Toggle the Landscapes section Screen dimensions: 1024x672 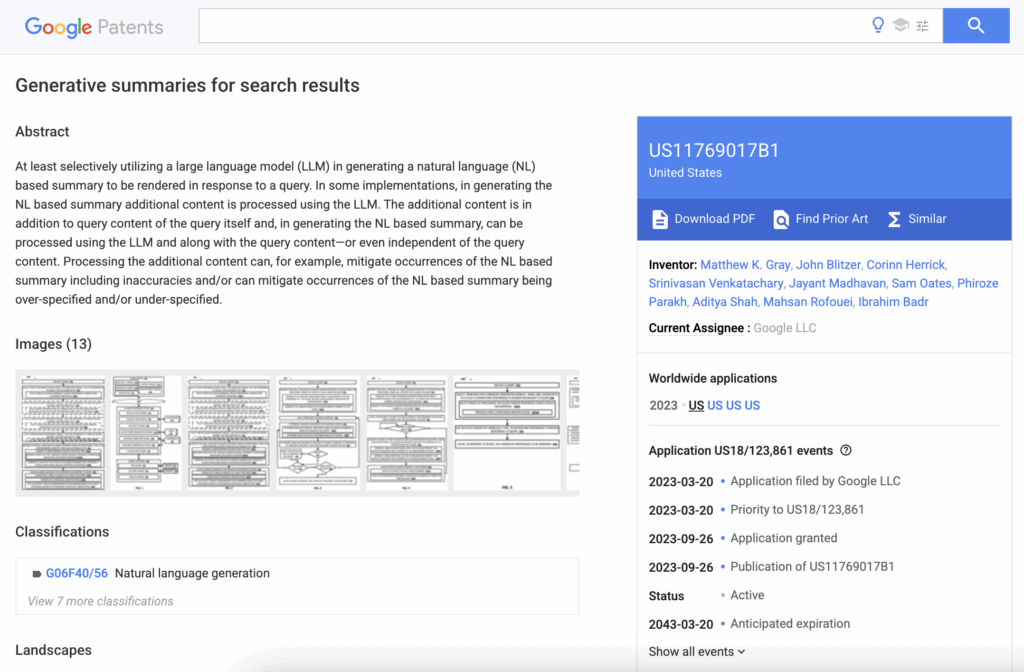tap(53, 650)
